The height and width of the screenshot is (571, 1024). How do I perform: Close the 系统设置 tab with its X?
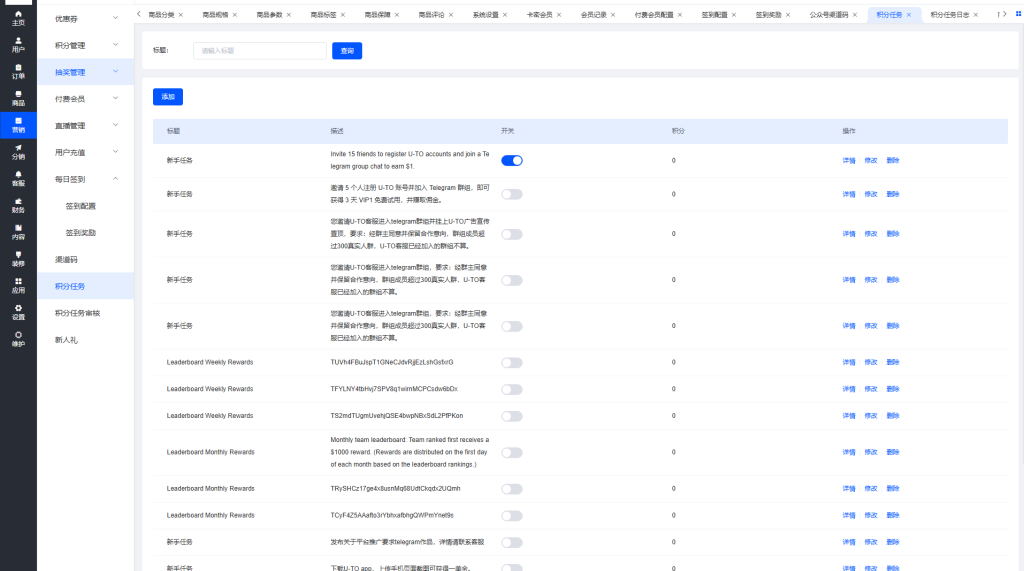coord(505,15)
